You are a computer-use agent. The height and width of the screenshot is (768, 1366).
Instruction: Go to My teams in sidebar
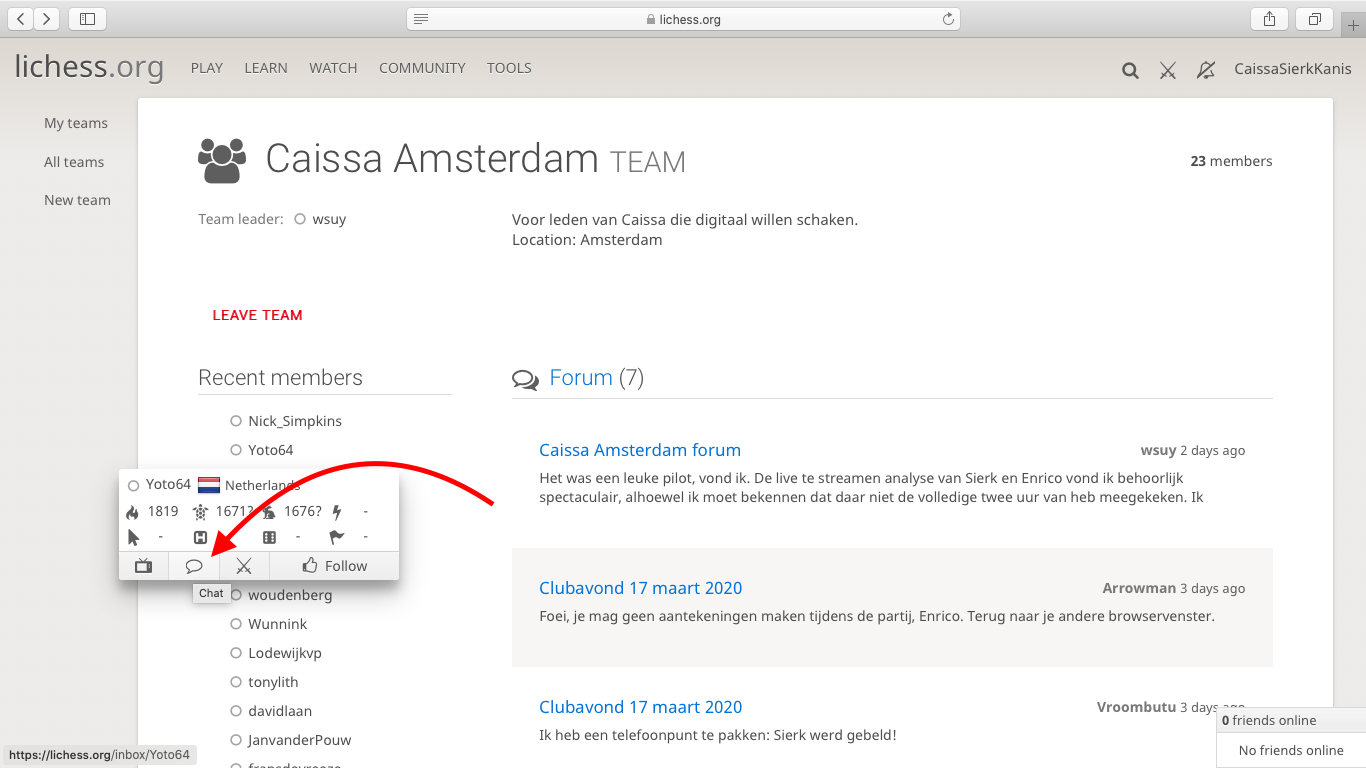pyautogui.click(x=76, y=123)
